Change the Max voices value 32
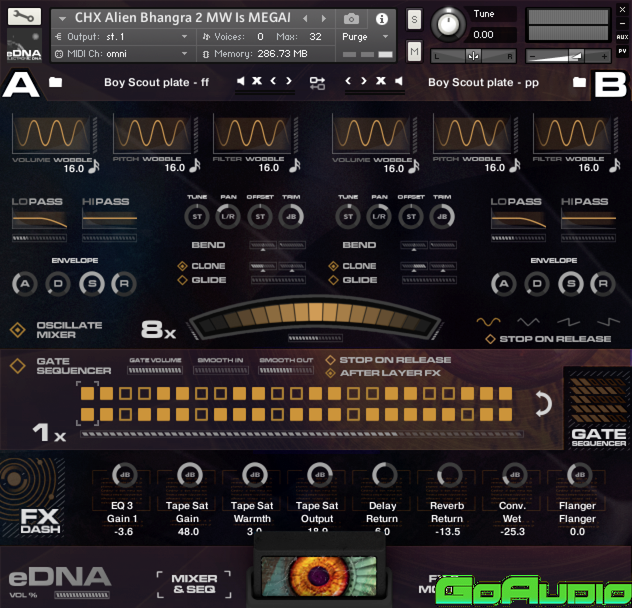The image size is (632, 608). point(315,37)
